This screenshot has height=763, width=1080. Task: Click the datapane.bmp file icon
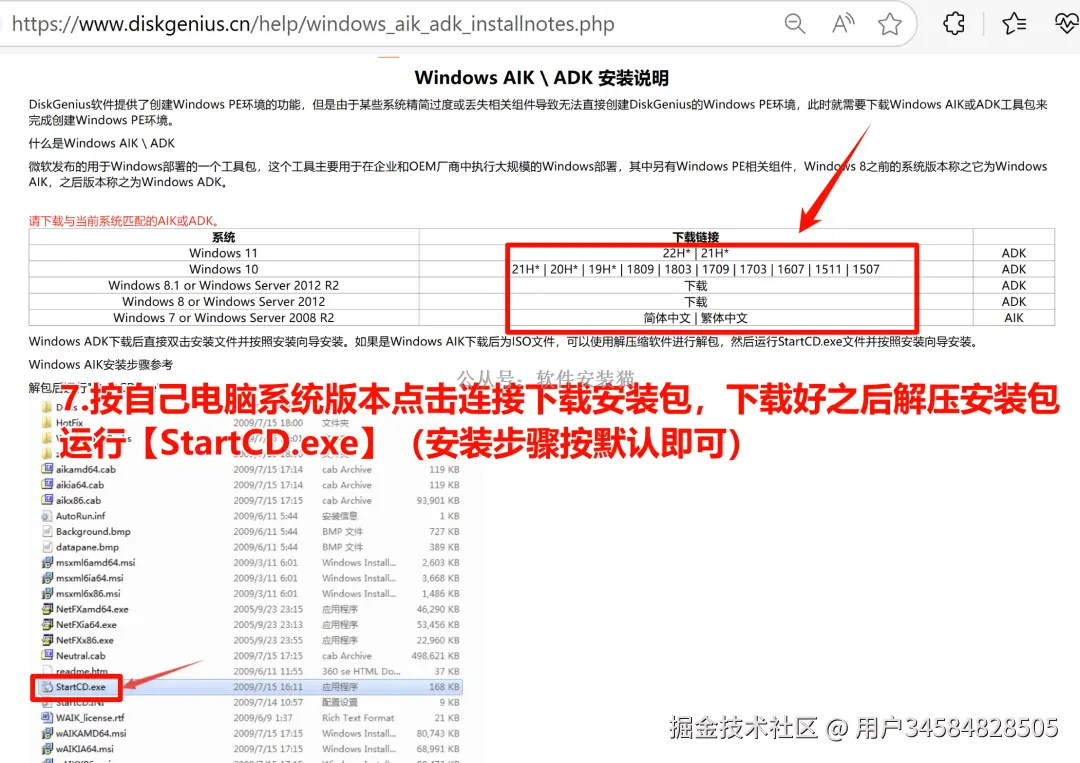47,547
